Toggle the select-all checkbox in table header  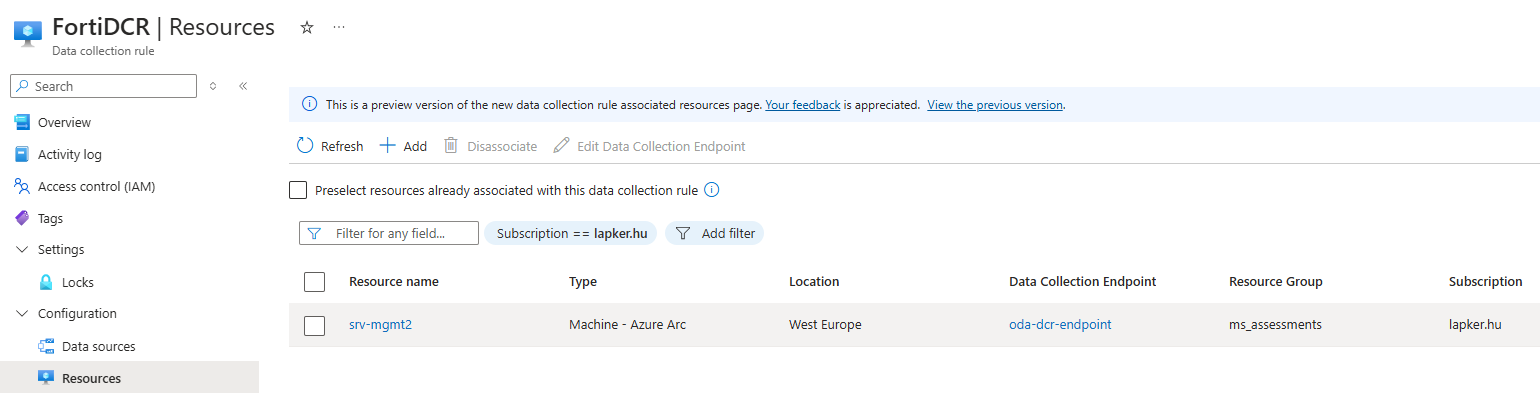314,282
